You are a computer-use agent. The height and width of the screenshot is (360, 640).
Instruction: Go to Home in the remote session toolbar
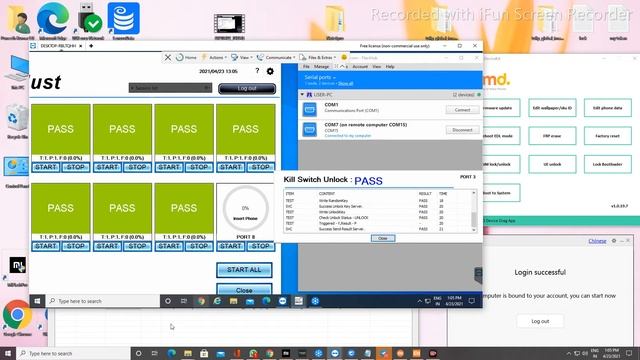pyautogui.click(x=186, y=58)
